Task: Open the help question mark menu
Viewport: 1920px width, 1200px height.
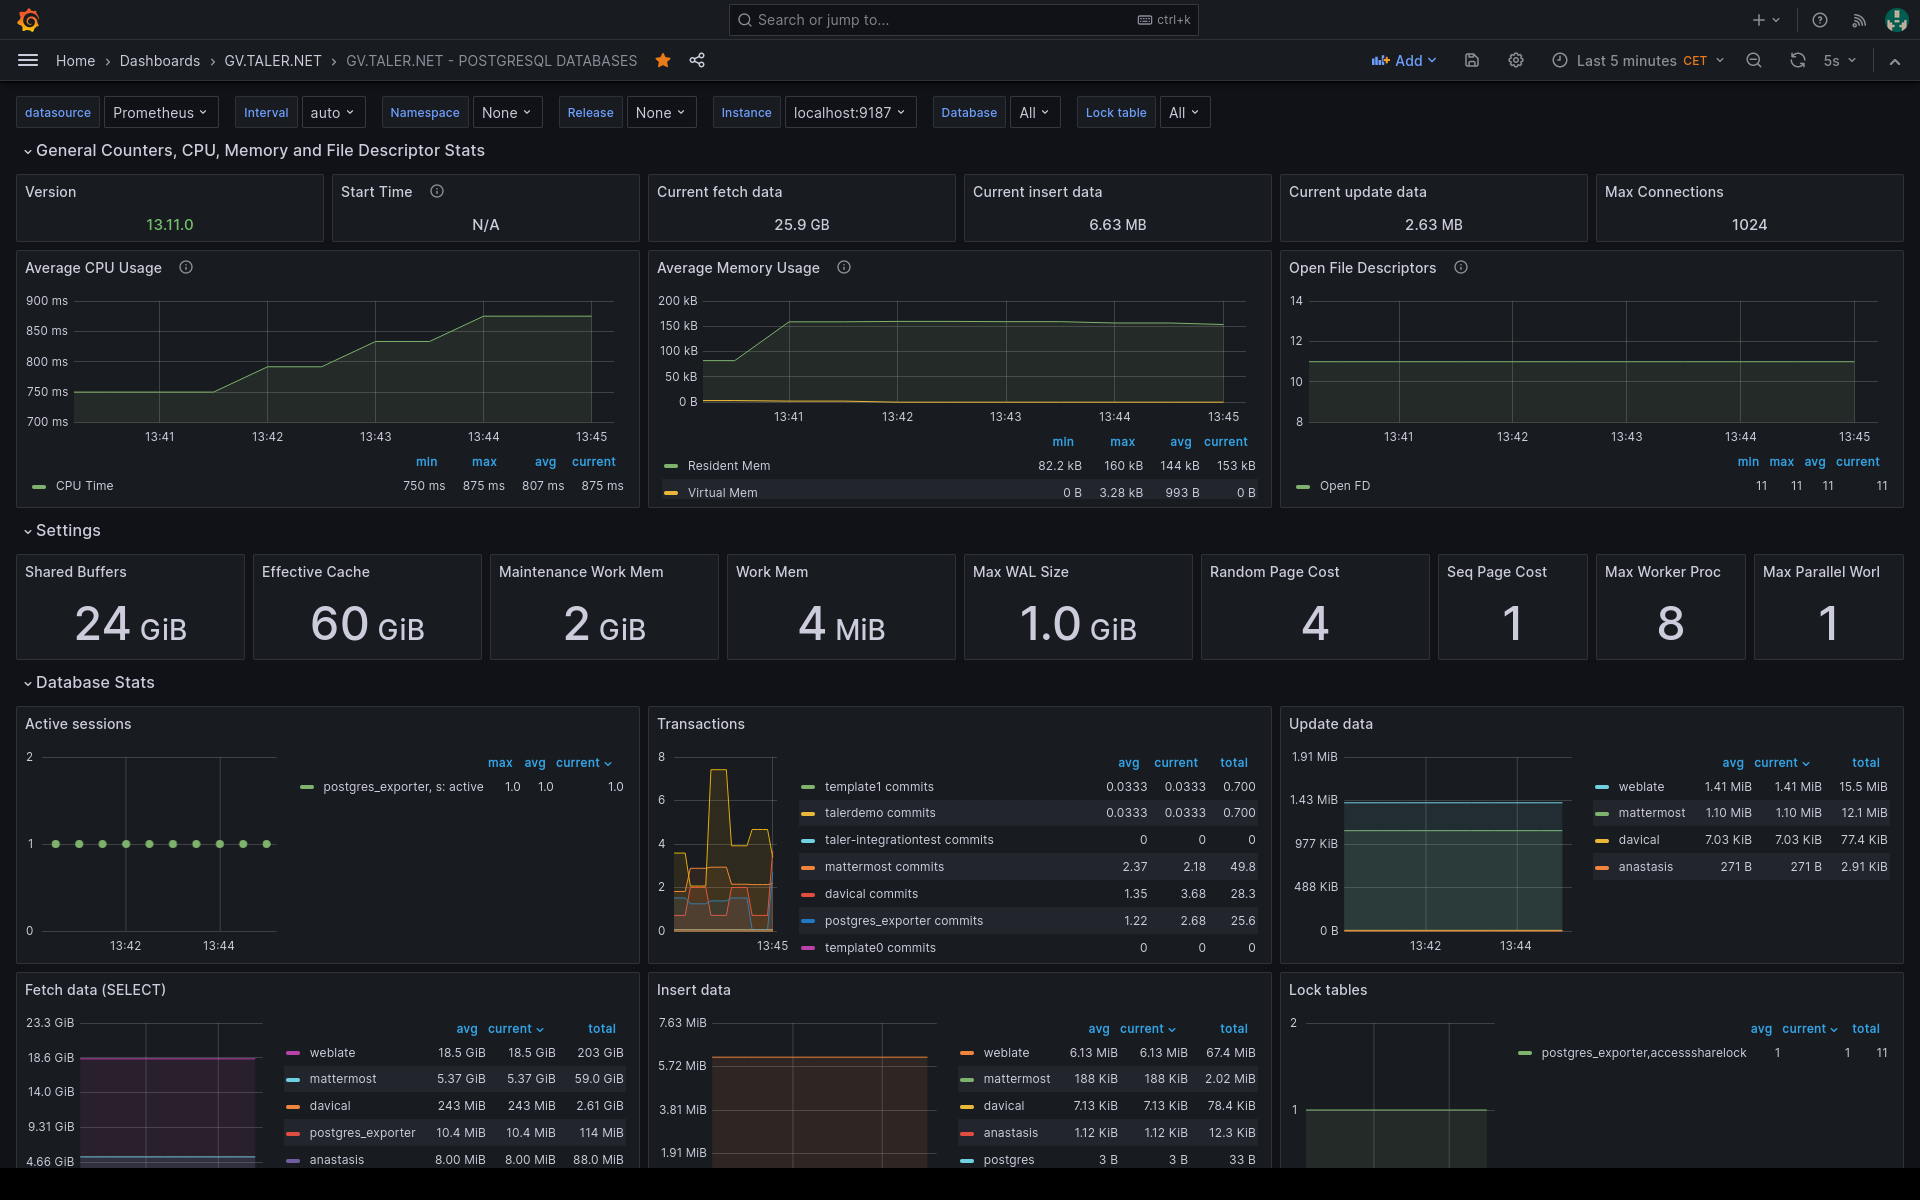Action: [x=1820, y=20]
